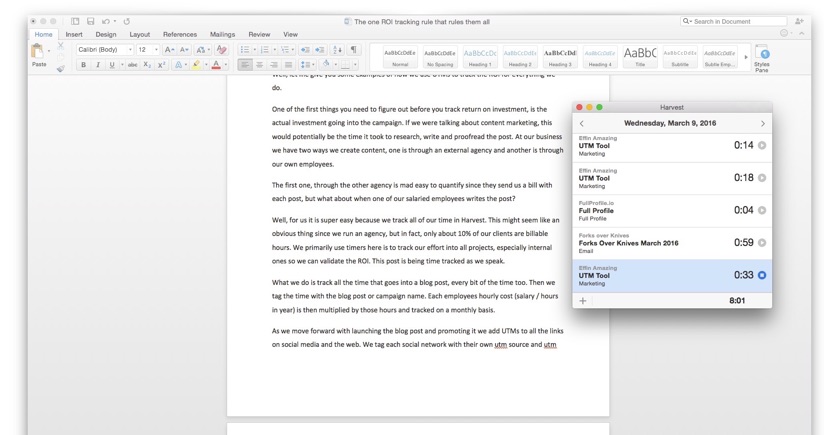Click the Undo arrow icon
Viewport: 824px width, 435px height.
pyautogui.click(x=106, y=22)
